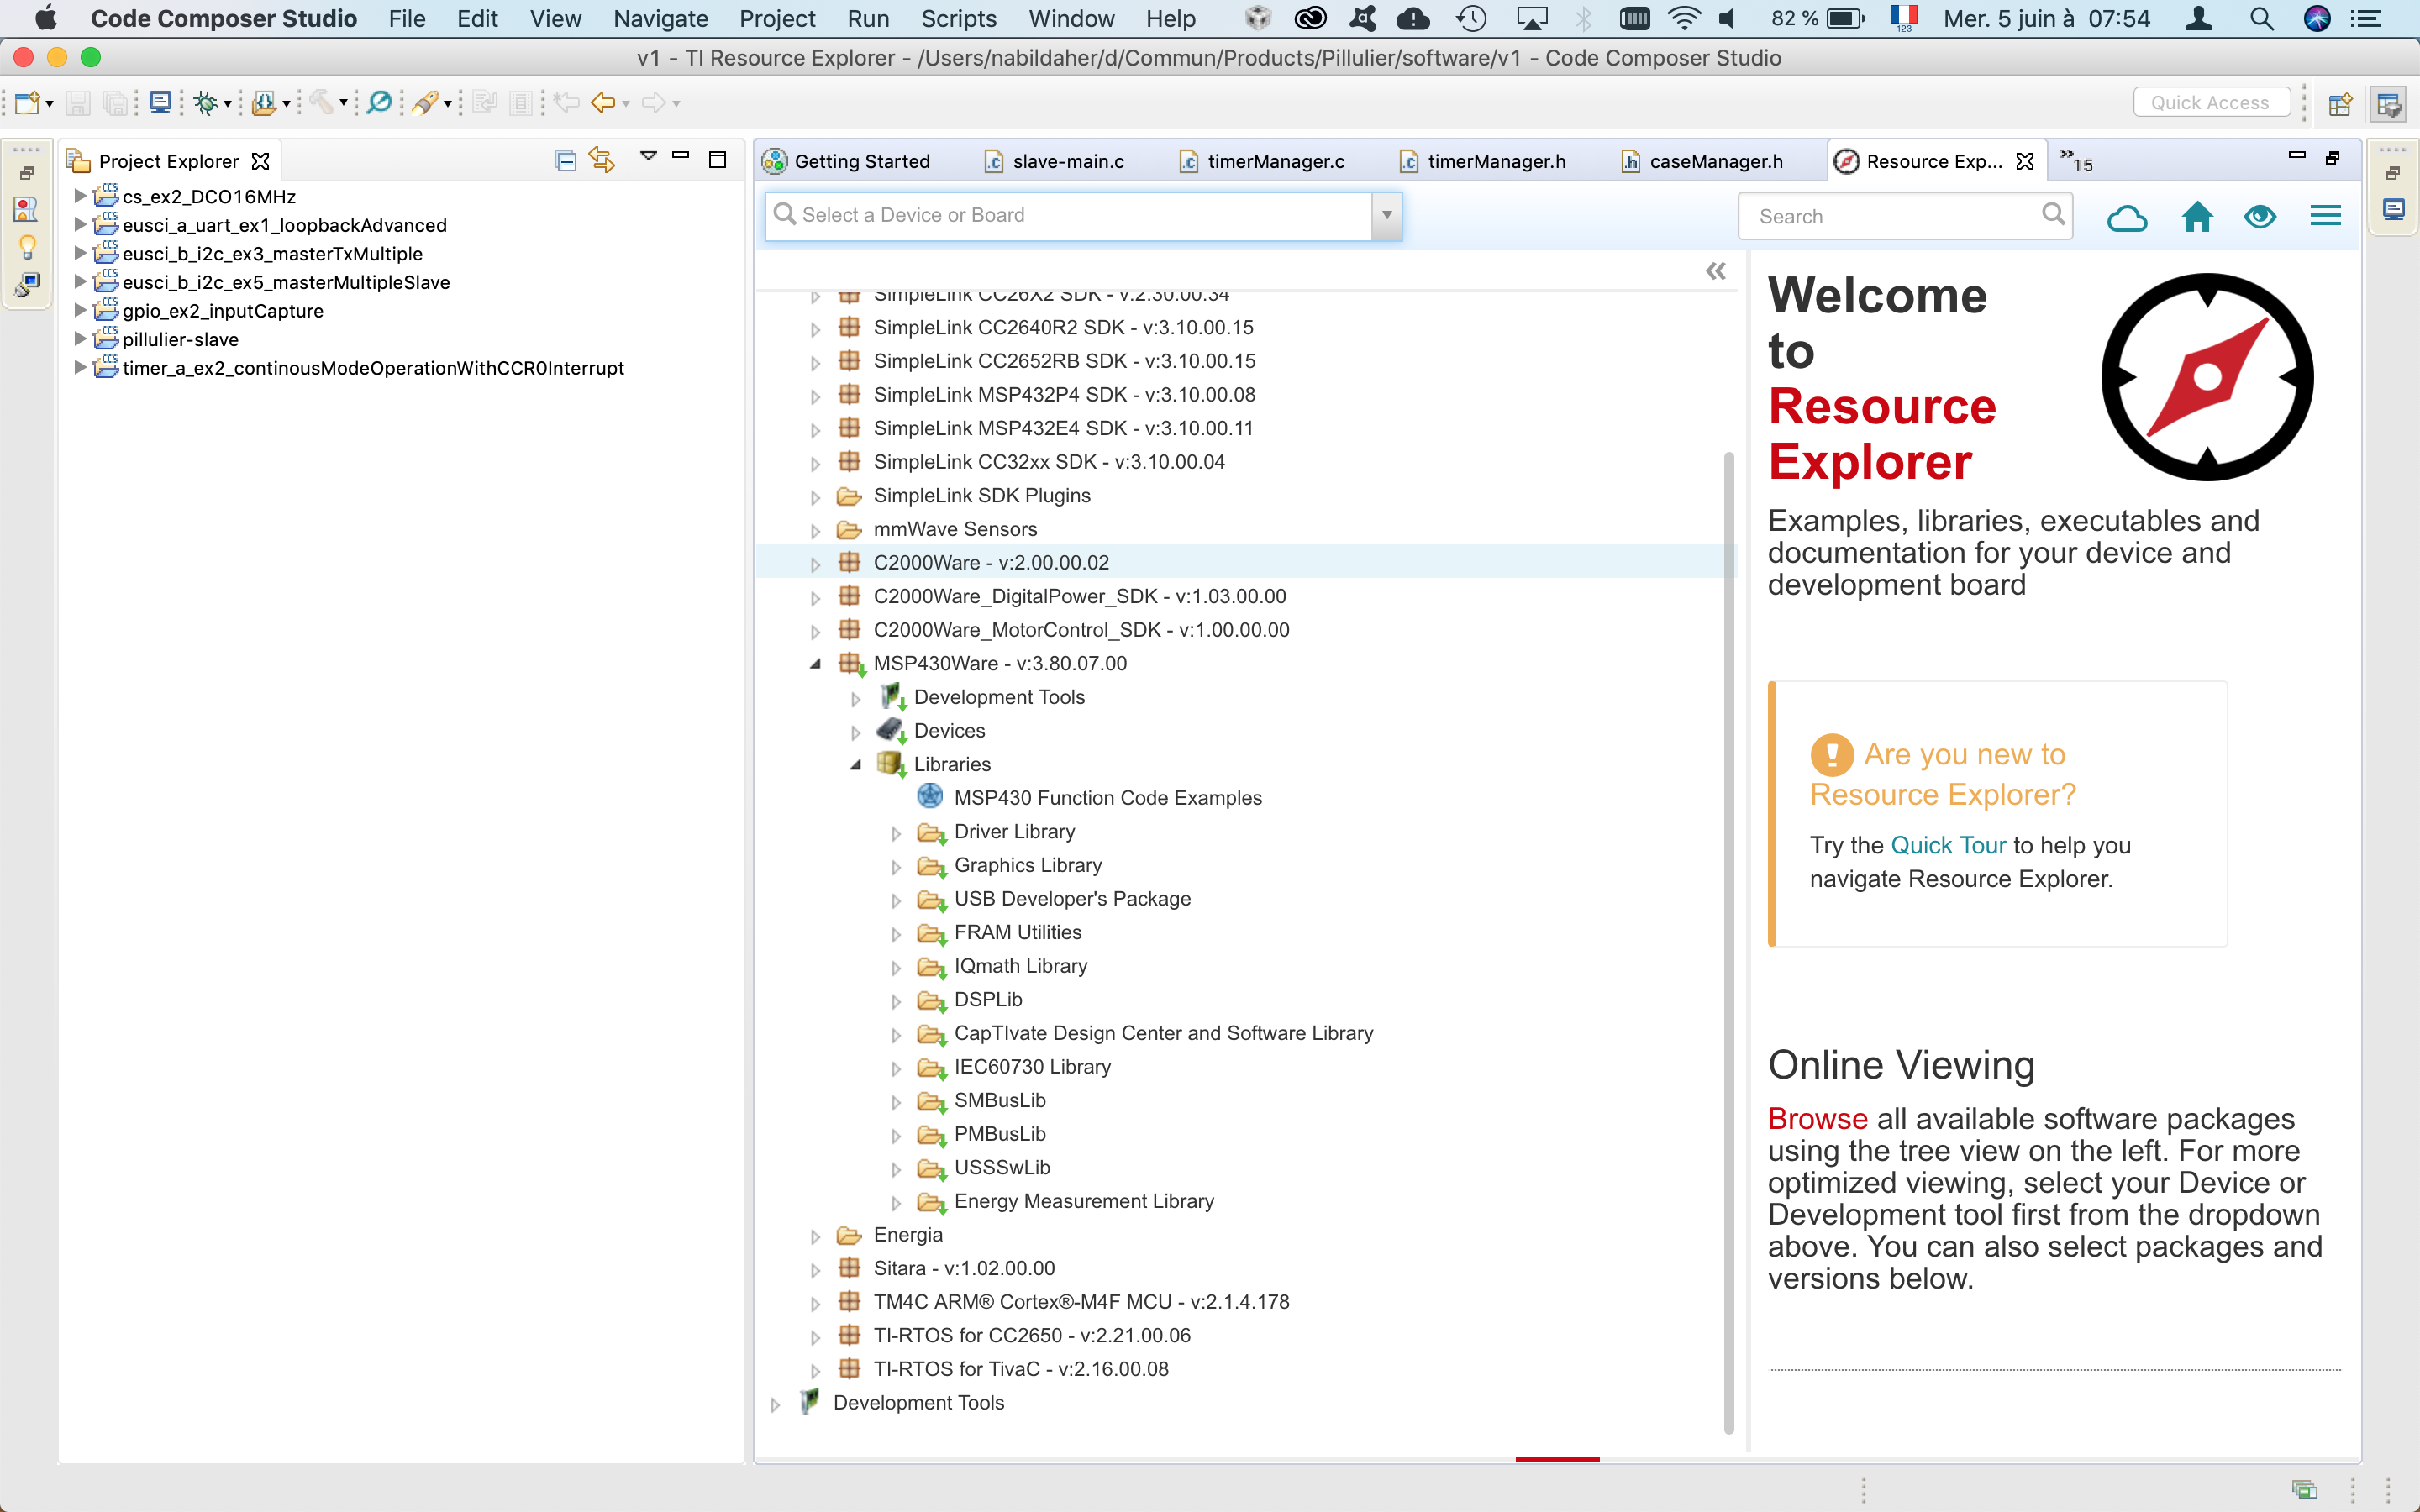Image resolution: width=2420 pixels, height=1512 pixels.
Task: Open the CCS Edit perspective button
Action: tap(2389, 104)
